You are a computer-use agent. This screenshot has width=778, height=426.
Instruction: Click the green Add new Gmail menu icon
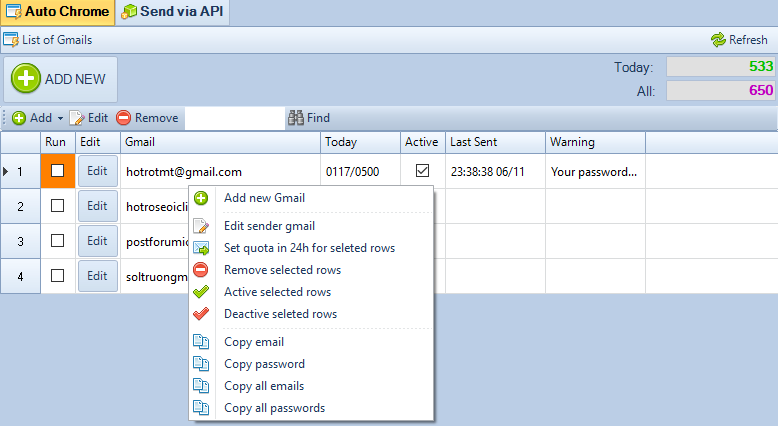[201, 198]
